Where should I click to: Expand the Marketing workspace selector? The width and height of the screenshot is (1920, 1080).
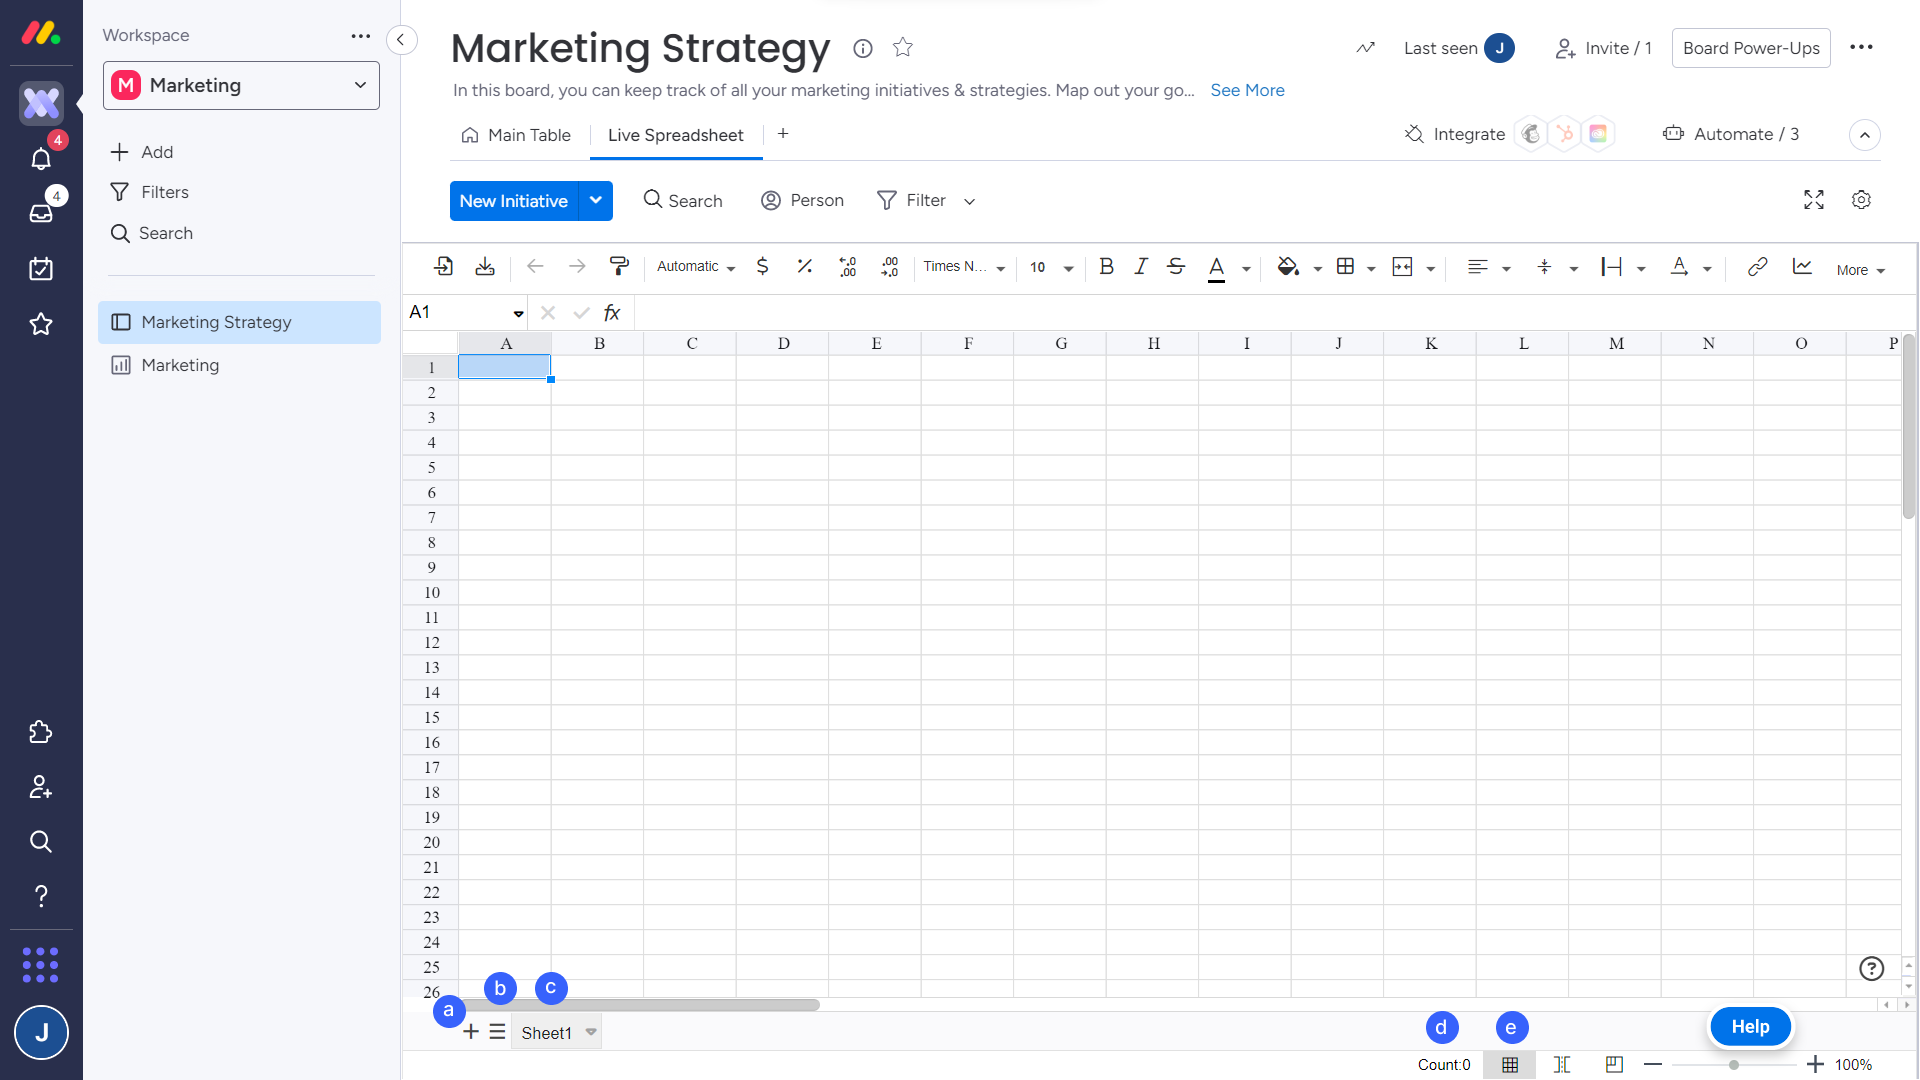pyautogui.click(x=241, y=86)
